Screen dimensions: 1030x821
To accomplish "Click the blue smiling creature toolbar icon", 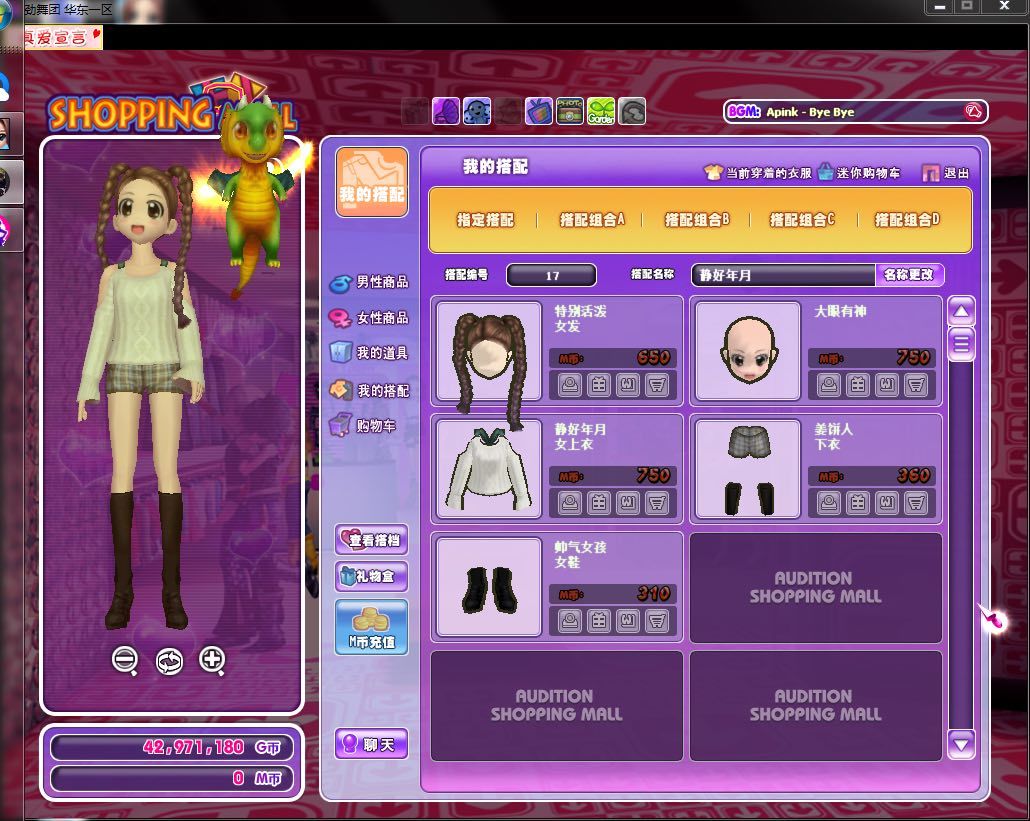I will pos(477,111).
